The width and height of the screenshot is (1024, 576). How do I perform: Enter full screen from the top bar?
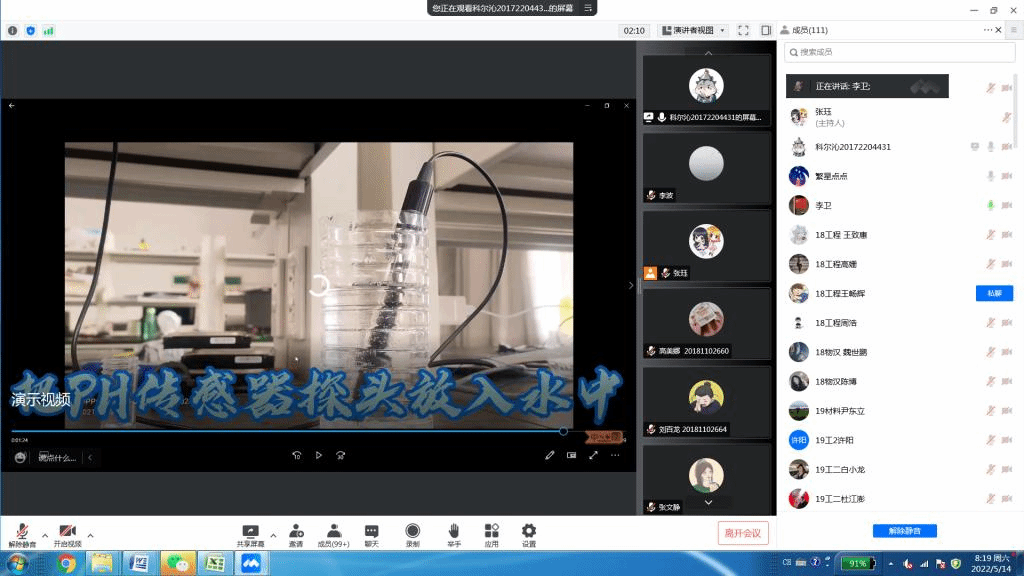click(743, 30)
